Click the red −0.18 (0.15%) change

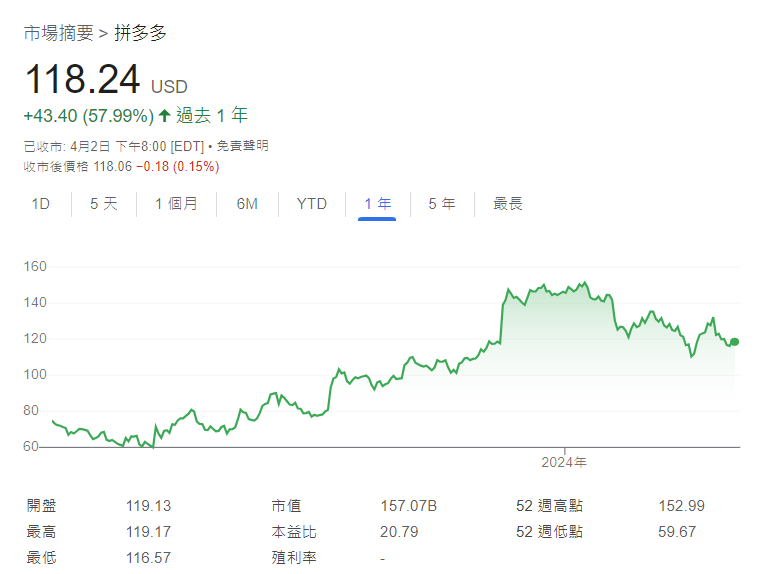(x=178, y=167)
